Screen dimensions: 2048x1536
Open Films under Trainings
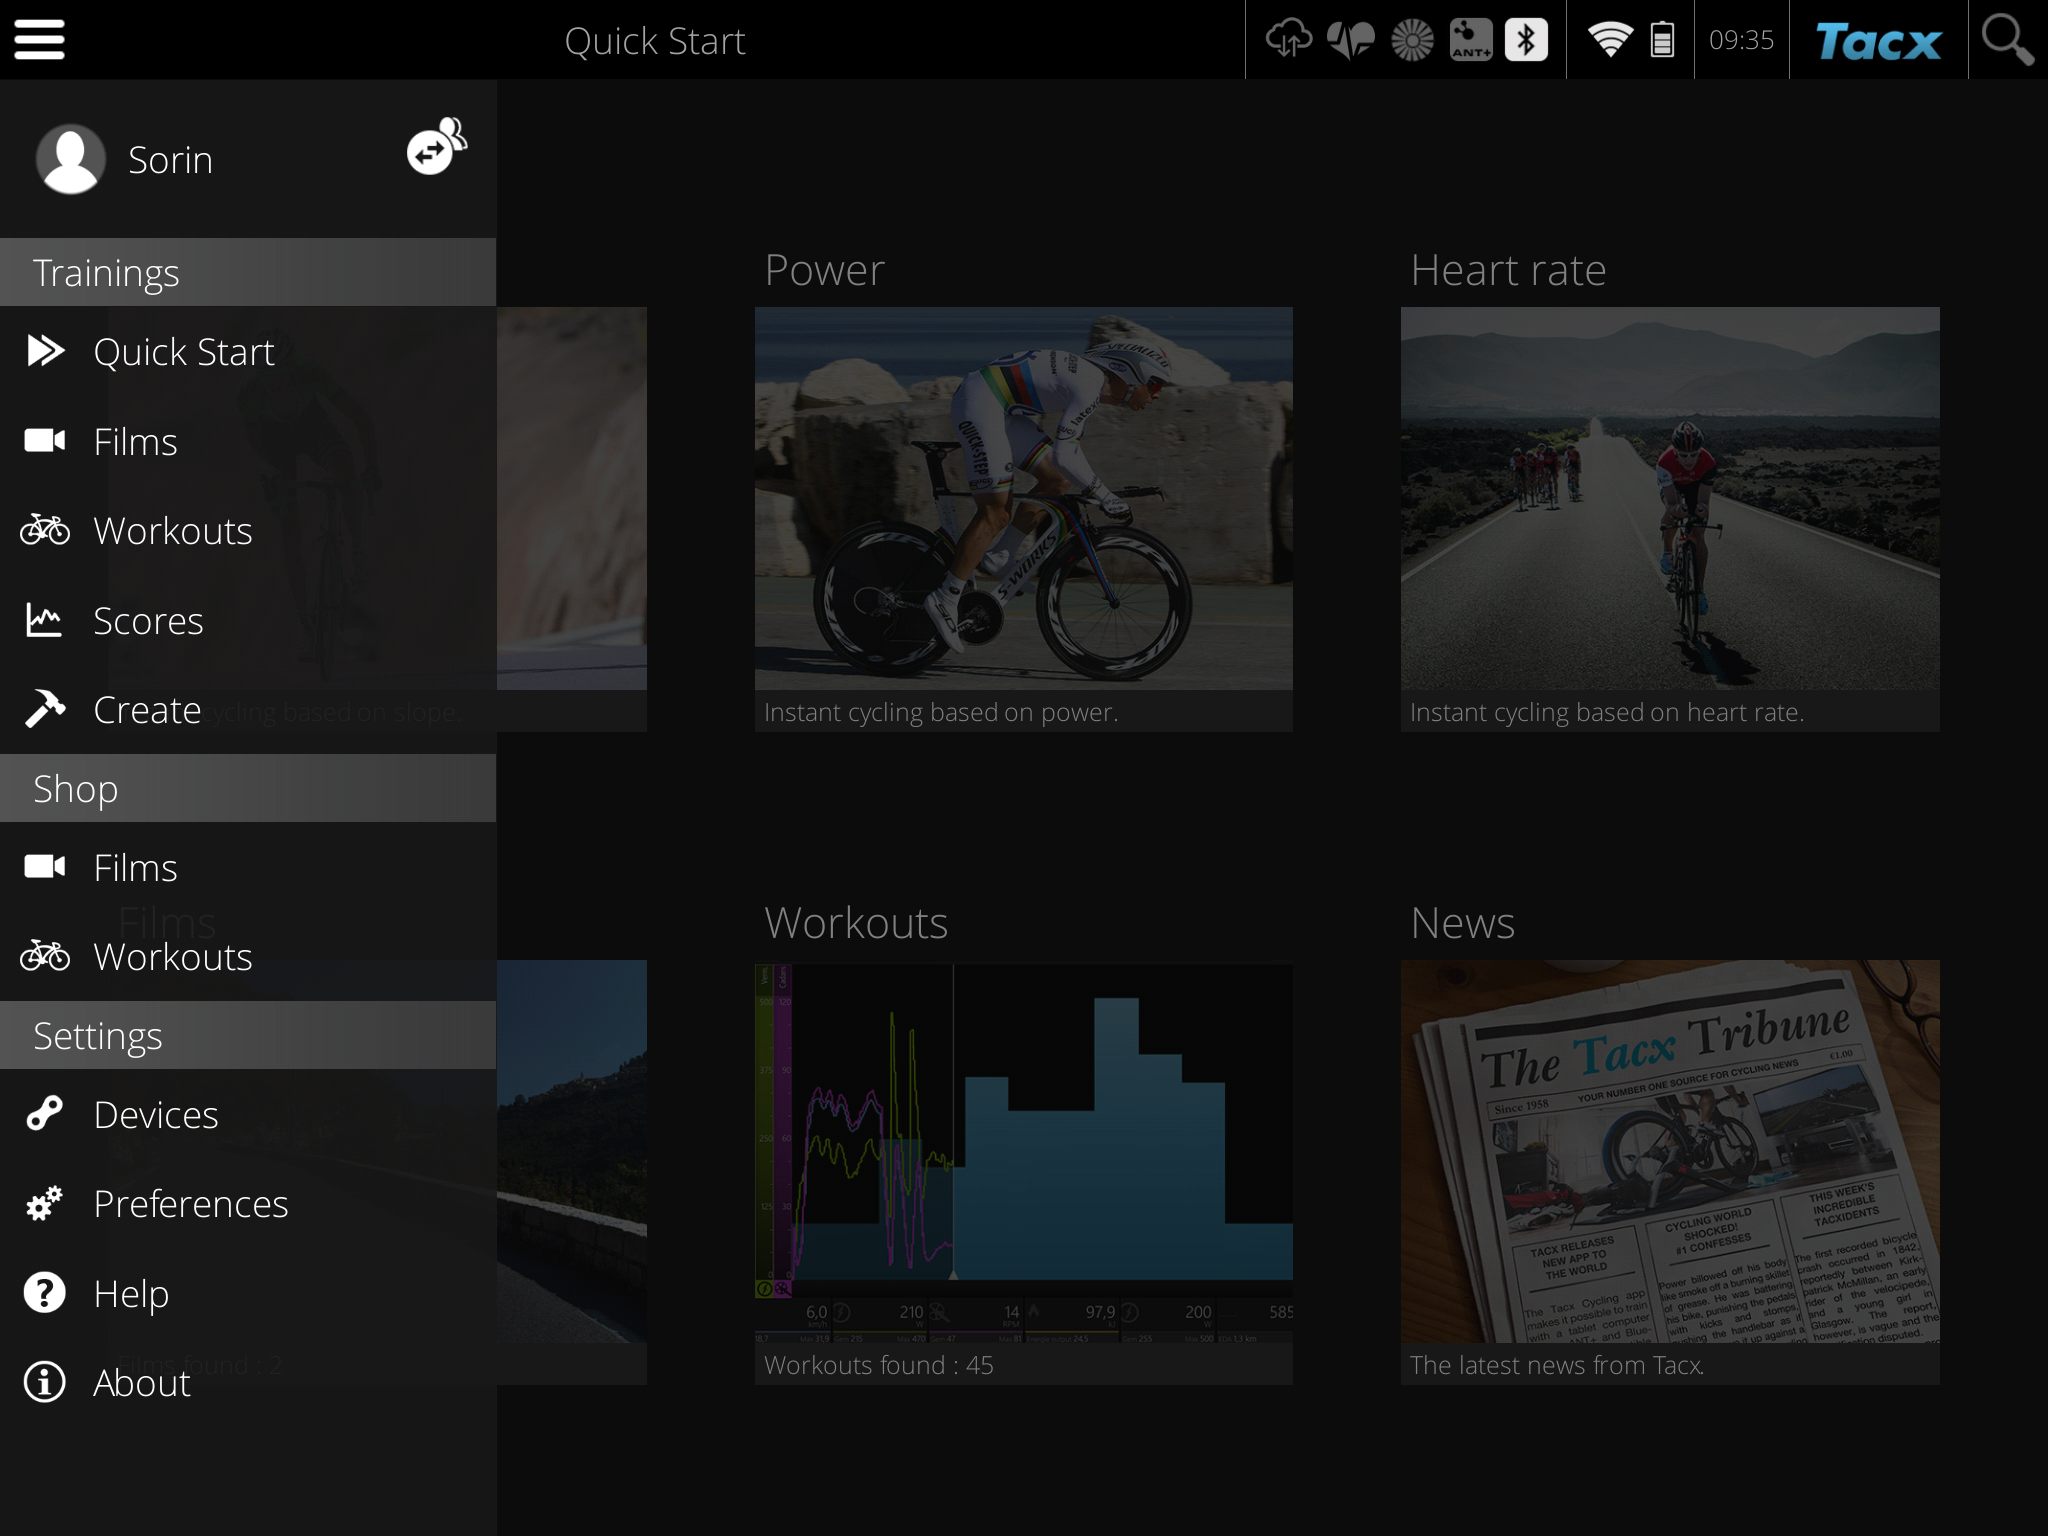(248, 441)
